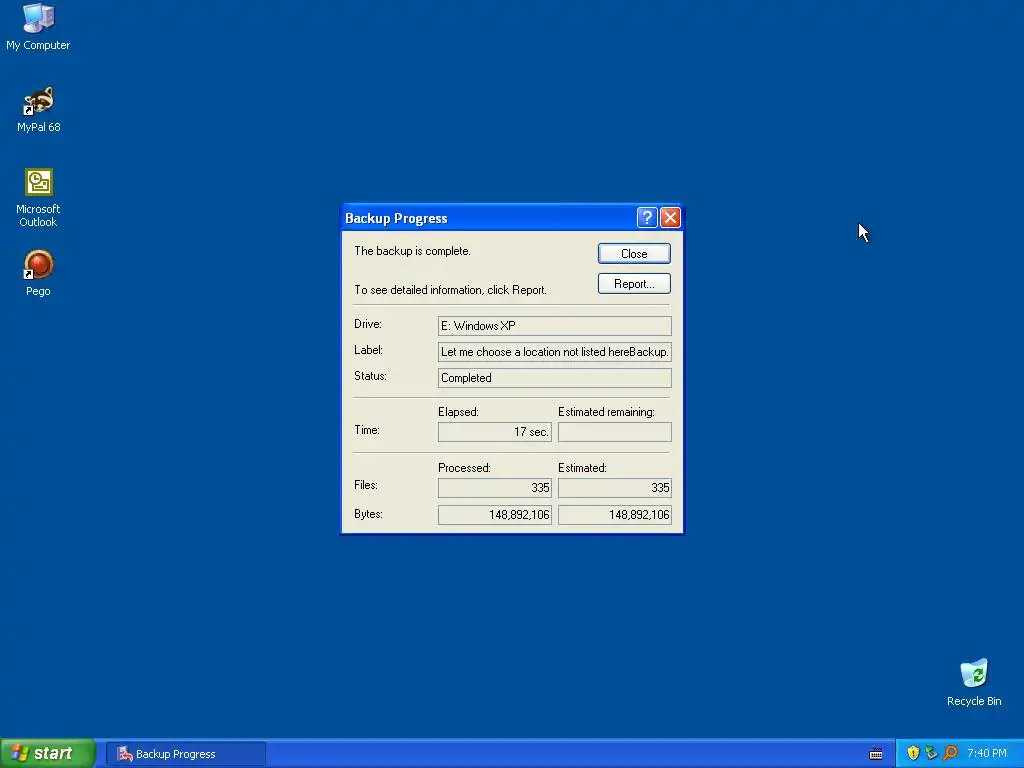Screen dimensions: 1024x768
Task: Click 'The backup is complete.' message
Action: coord(412,251)
